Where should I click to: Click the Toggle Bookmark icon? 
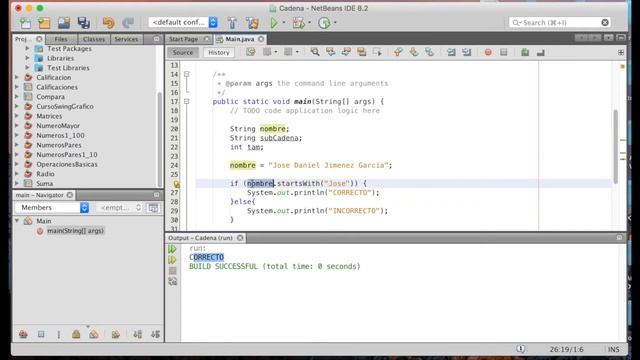[429, 52]
